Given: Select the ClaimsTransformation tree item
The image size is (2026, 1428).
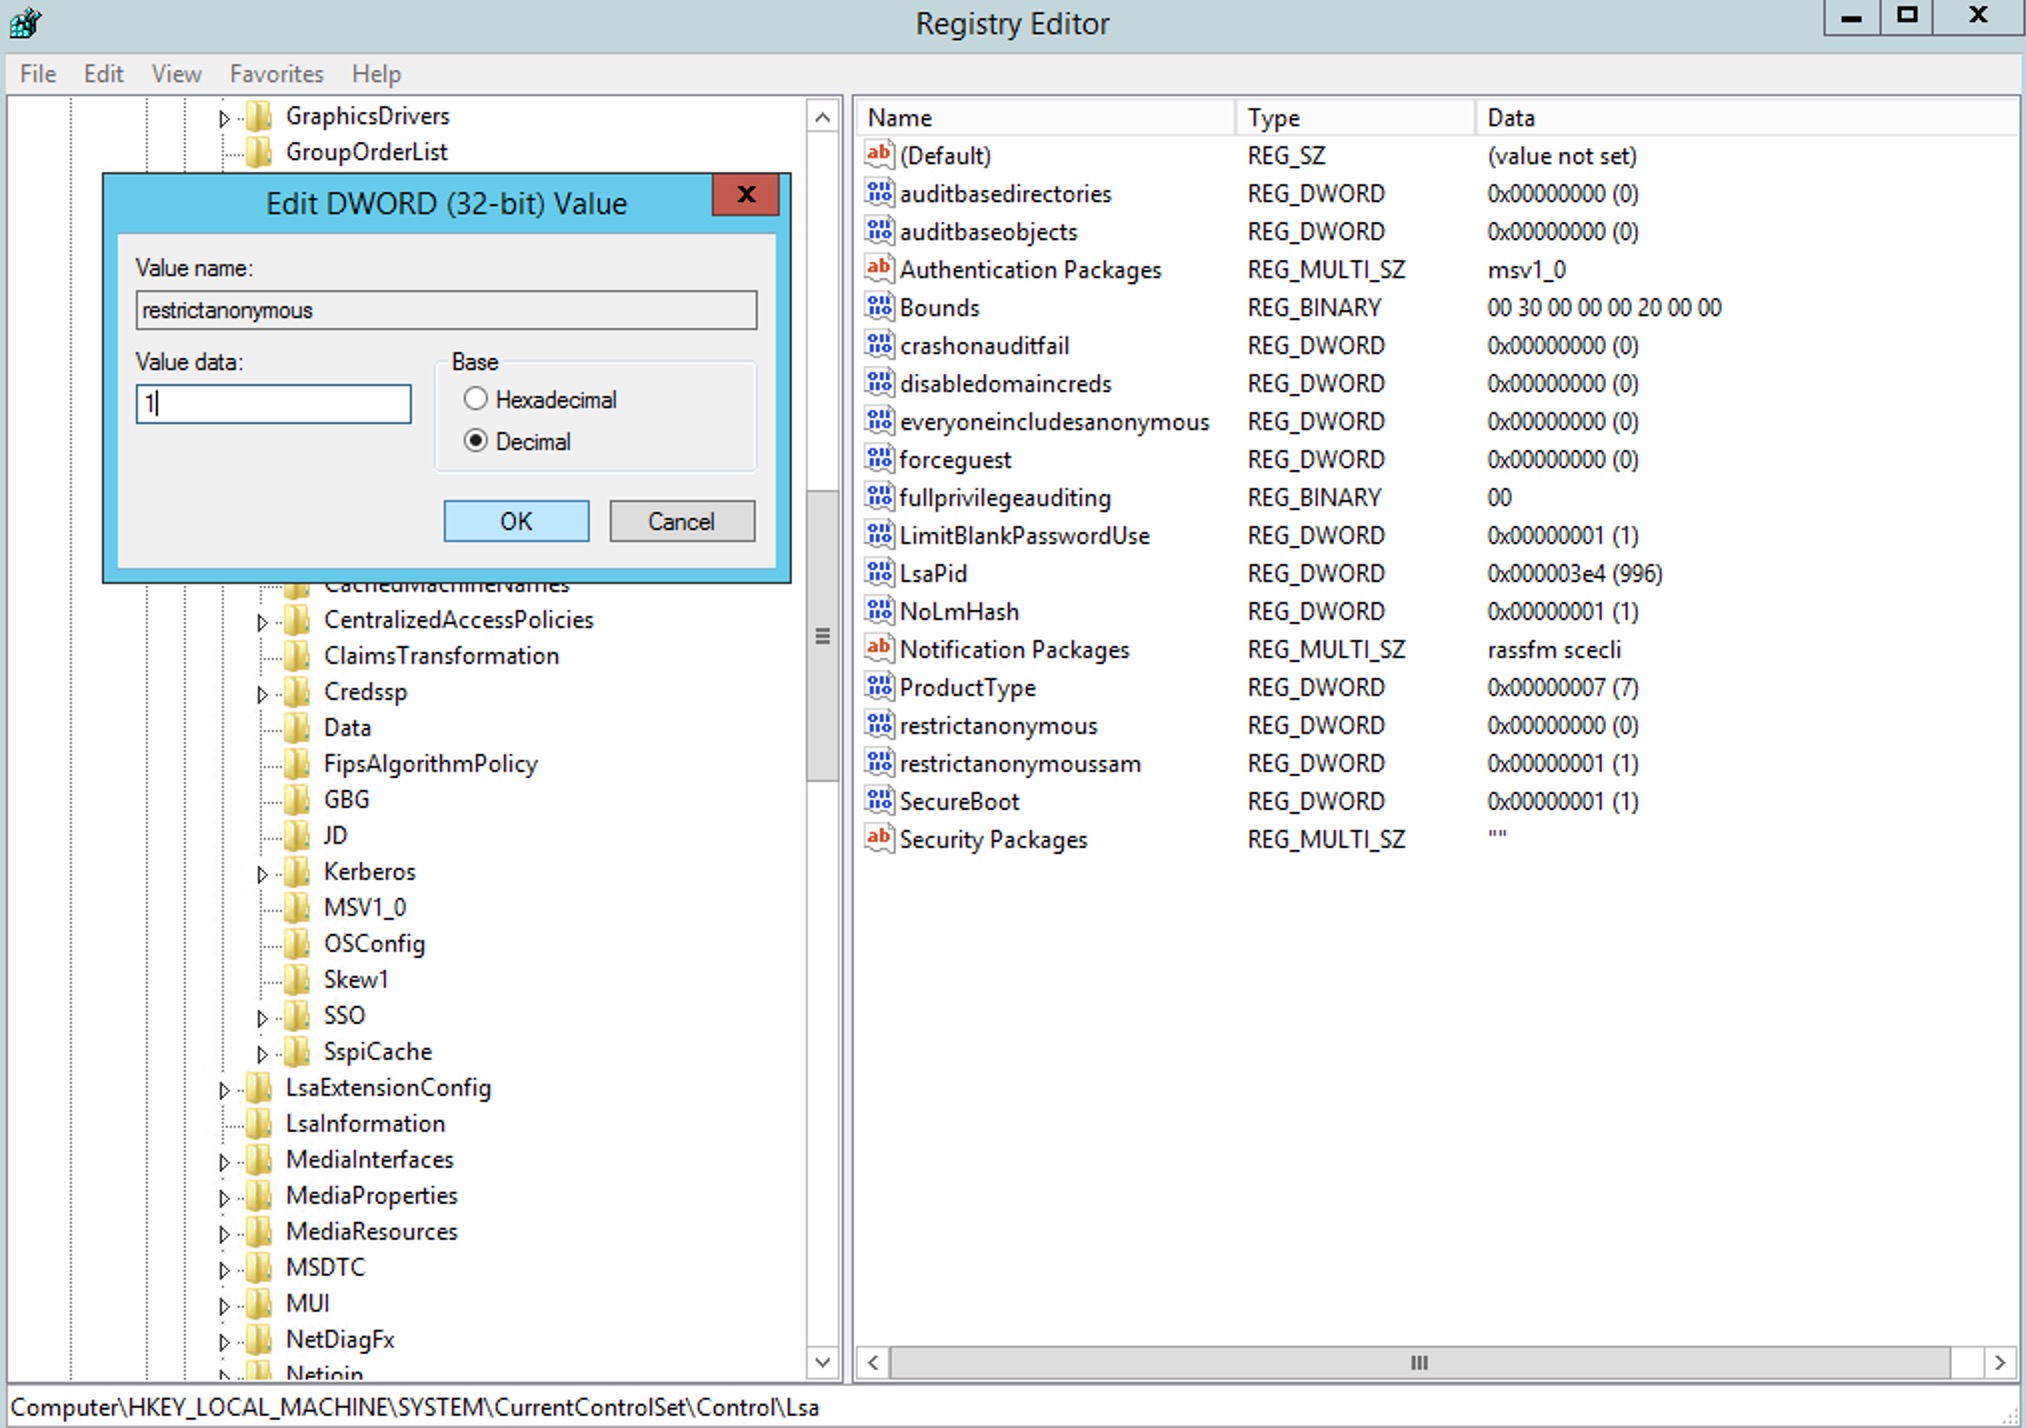Looking at the screenshot, I should pos(441,656).
